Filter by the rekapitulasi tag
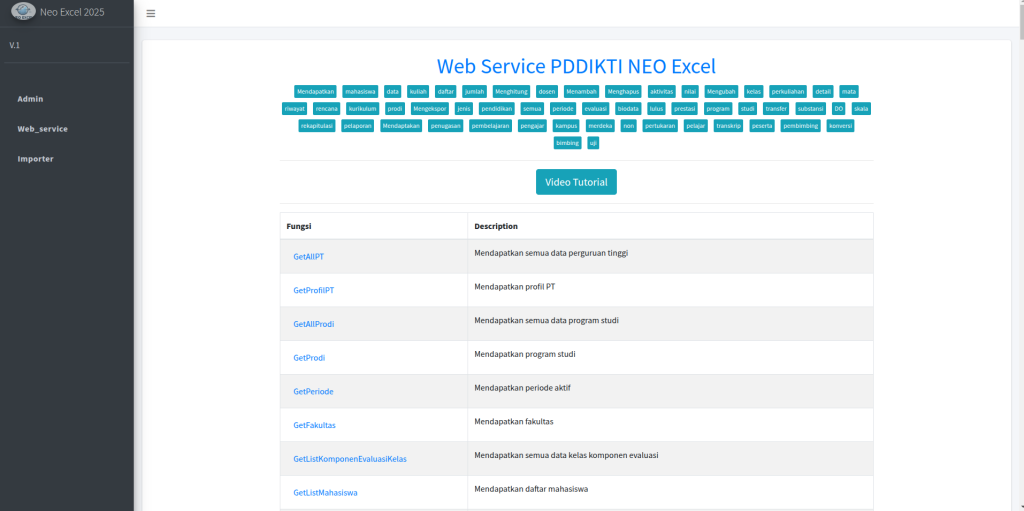Screen dimensions: 1024x511 pos(317,125)
